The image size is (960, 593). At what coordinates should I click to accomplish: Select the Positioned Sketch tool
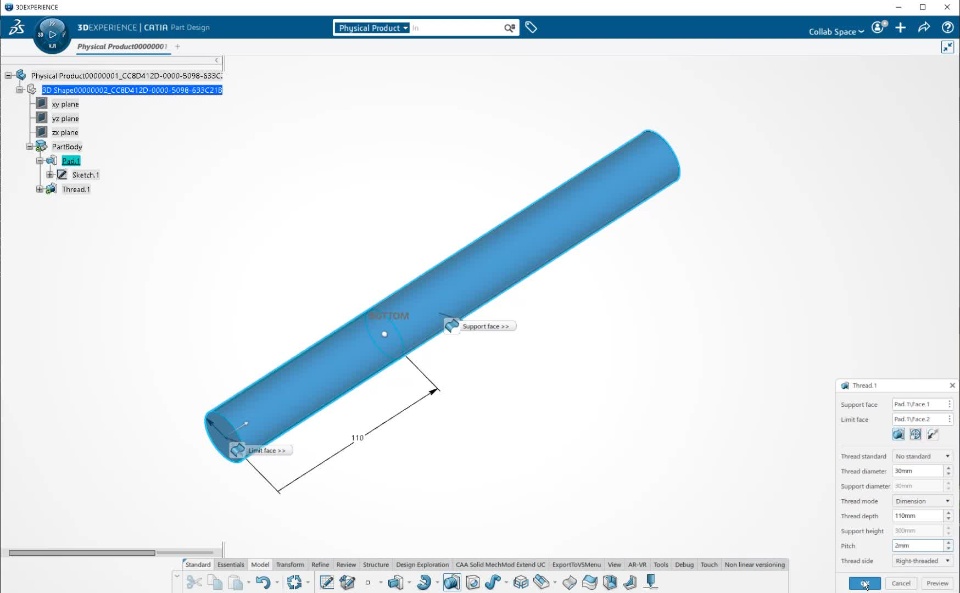pyautogui.click(x=347, y=582)
